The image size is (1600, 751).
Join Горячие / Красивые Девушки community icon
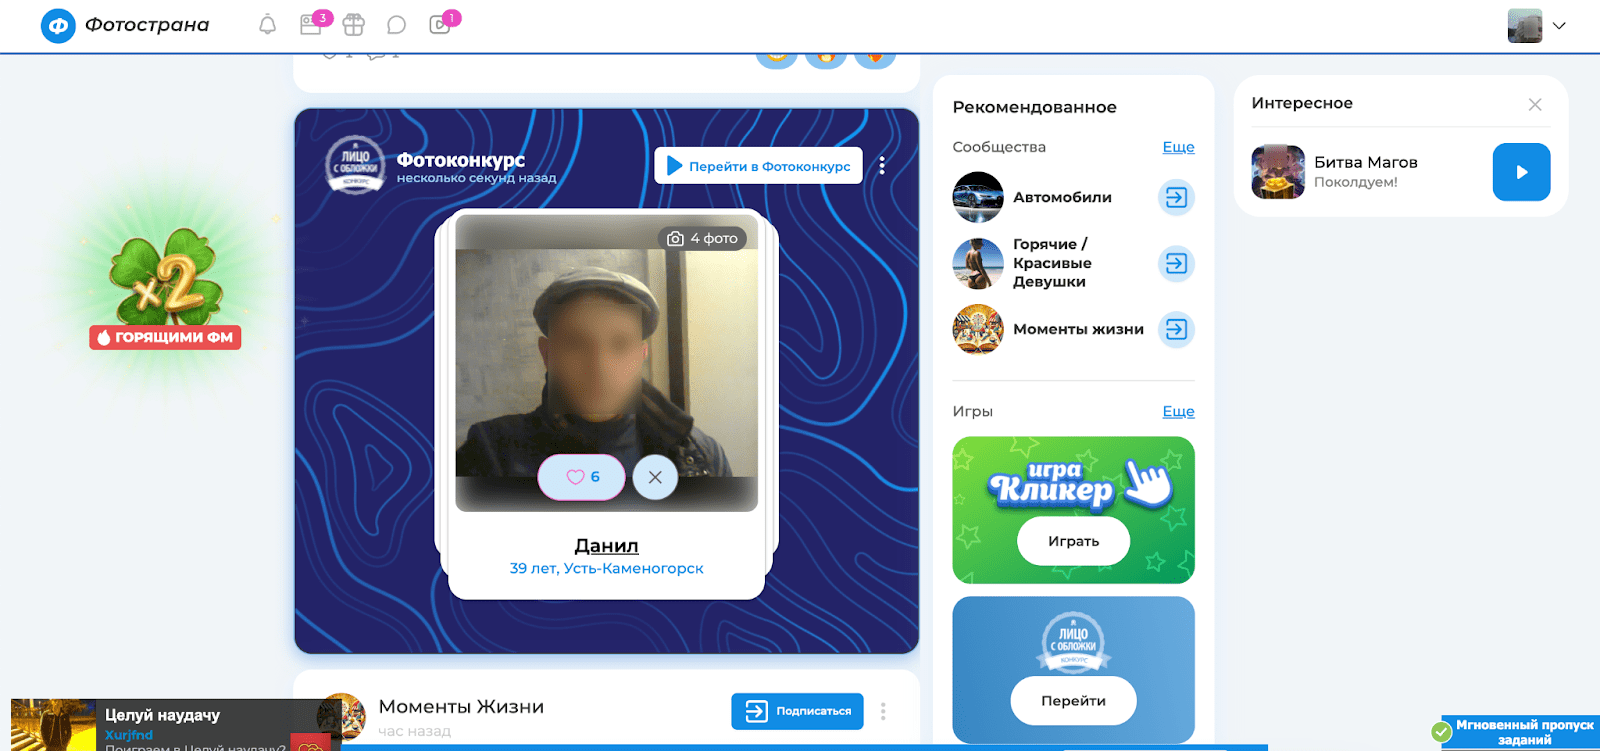pyautogui.click(x=1176, y=264)
